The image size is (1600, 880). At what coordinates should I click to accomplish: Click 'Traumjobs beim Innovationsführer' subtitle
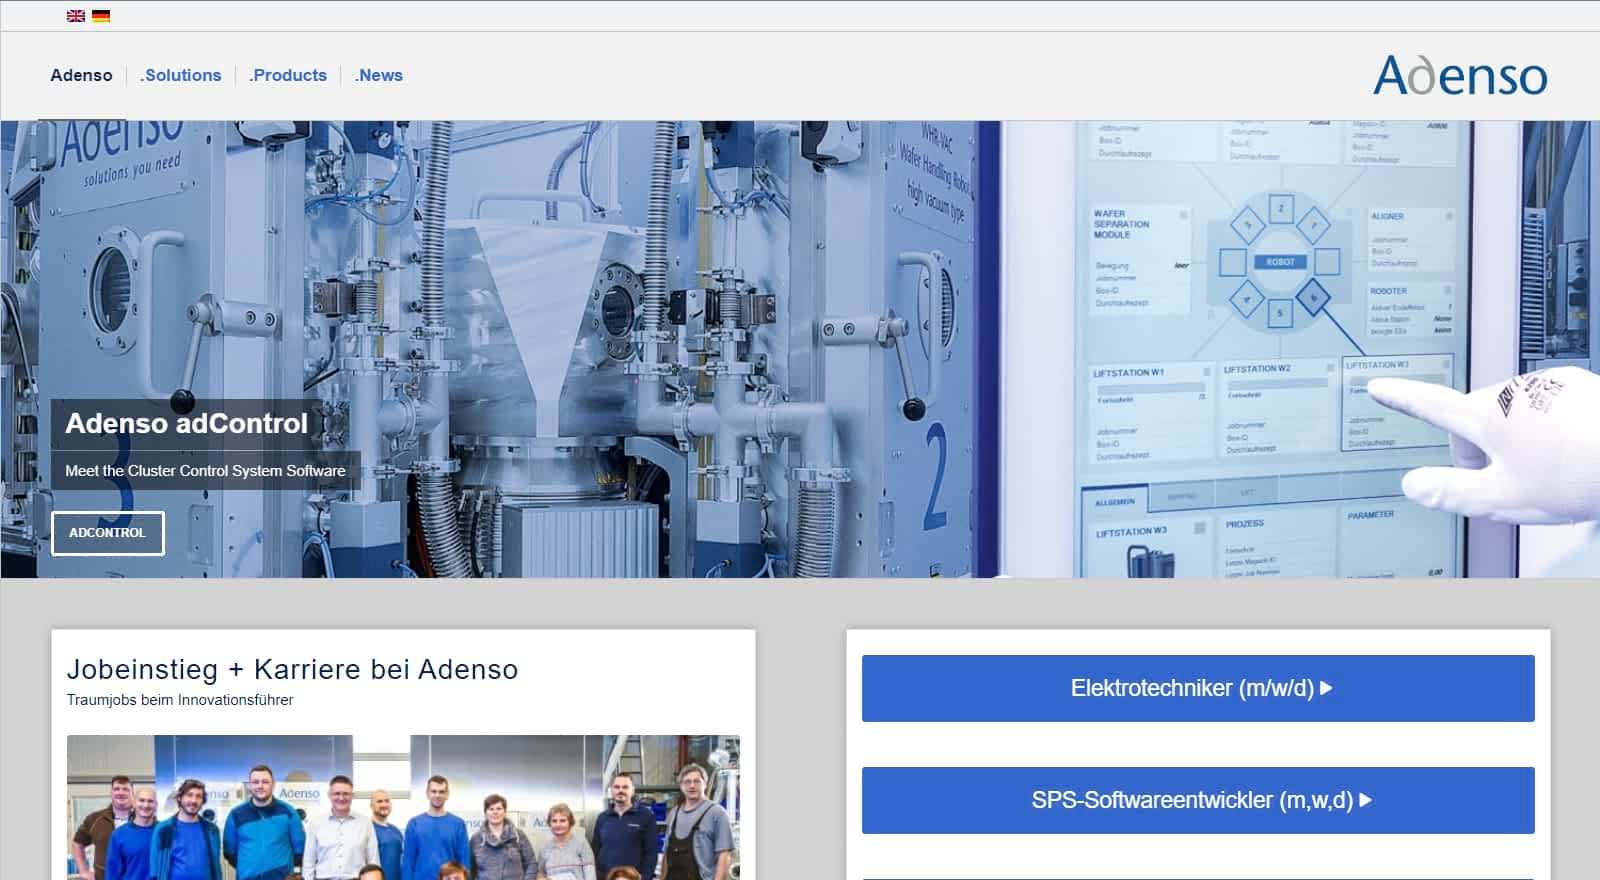click(180, 700)
